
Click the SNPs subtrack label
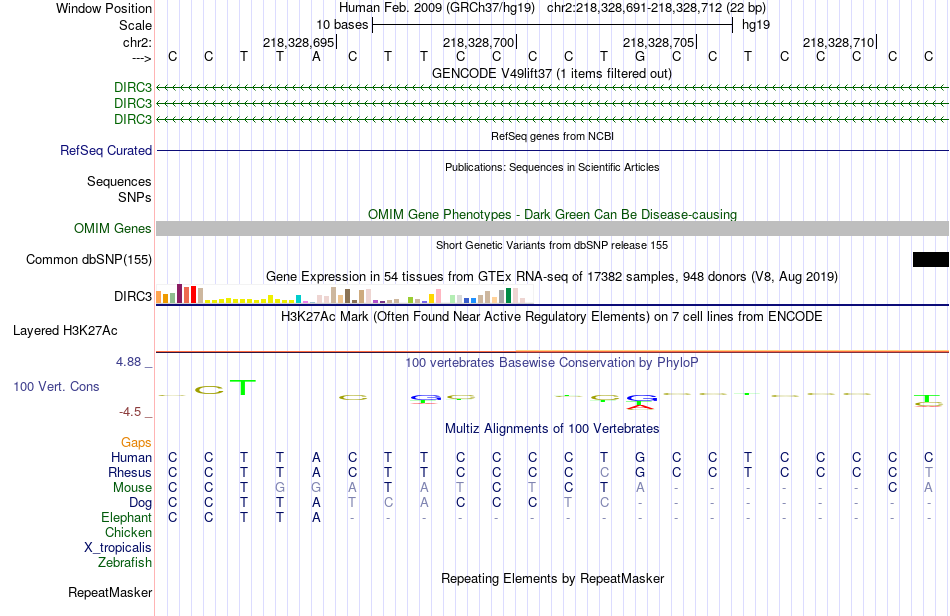[135, 197]
